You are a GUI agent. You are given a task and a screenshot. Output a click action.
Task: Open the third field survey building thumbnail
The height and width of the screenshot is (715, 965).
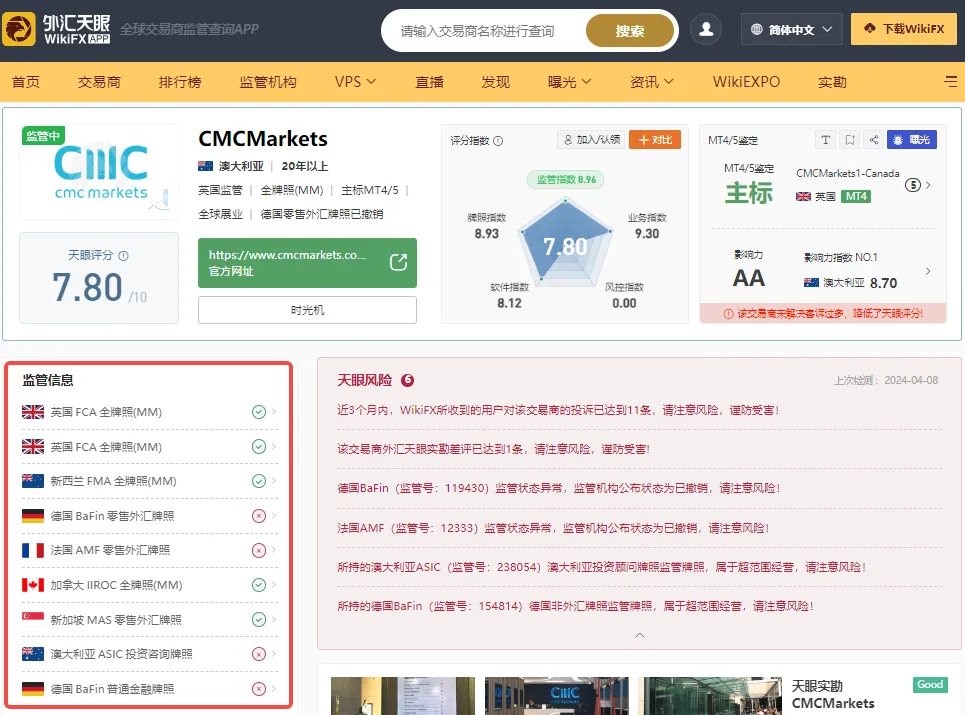(710, 696)
